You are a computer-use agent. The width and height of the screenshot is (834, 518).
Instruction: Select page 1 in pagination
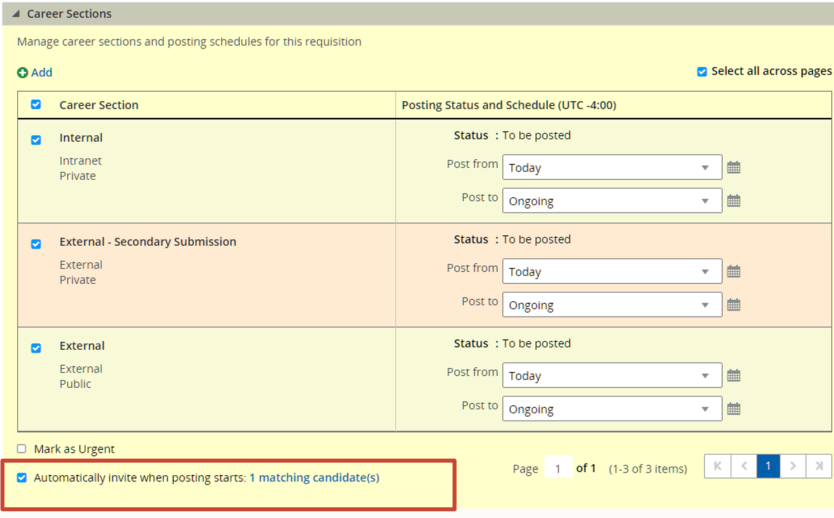tap(768, 466)
